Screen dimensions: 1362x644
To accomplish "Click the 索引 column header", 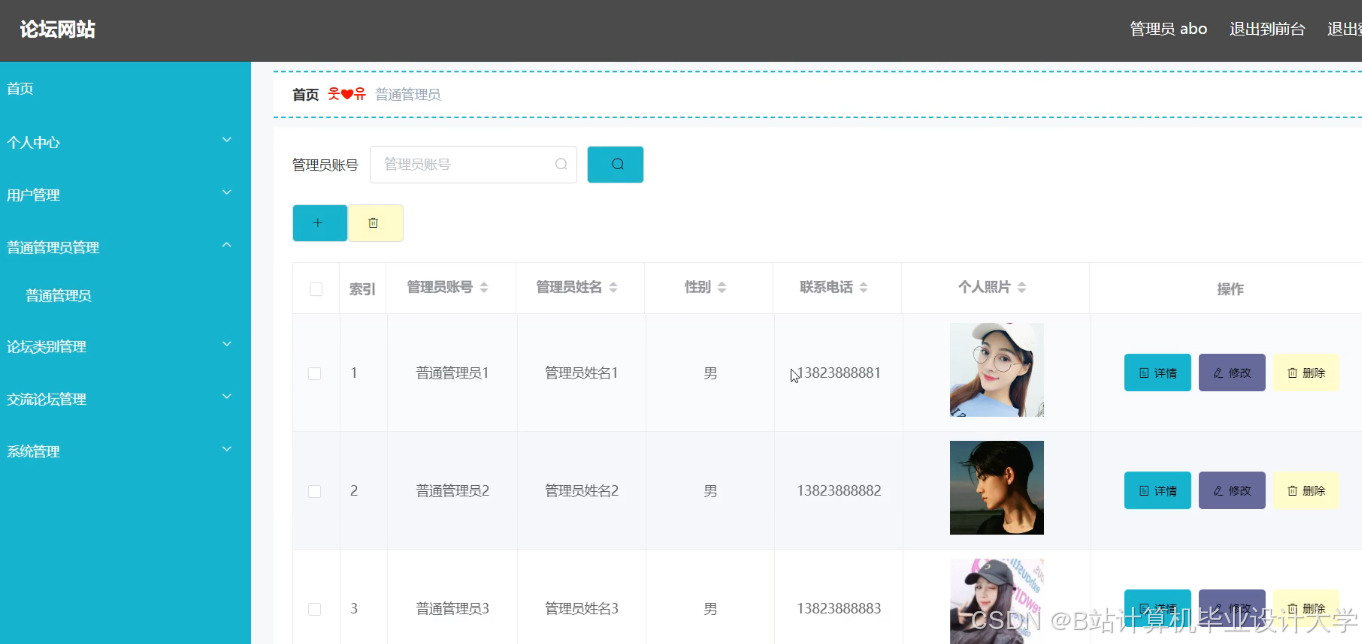I will 362,289.
